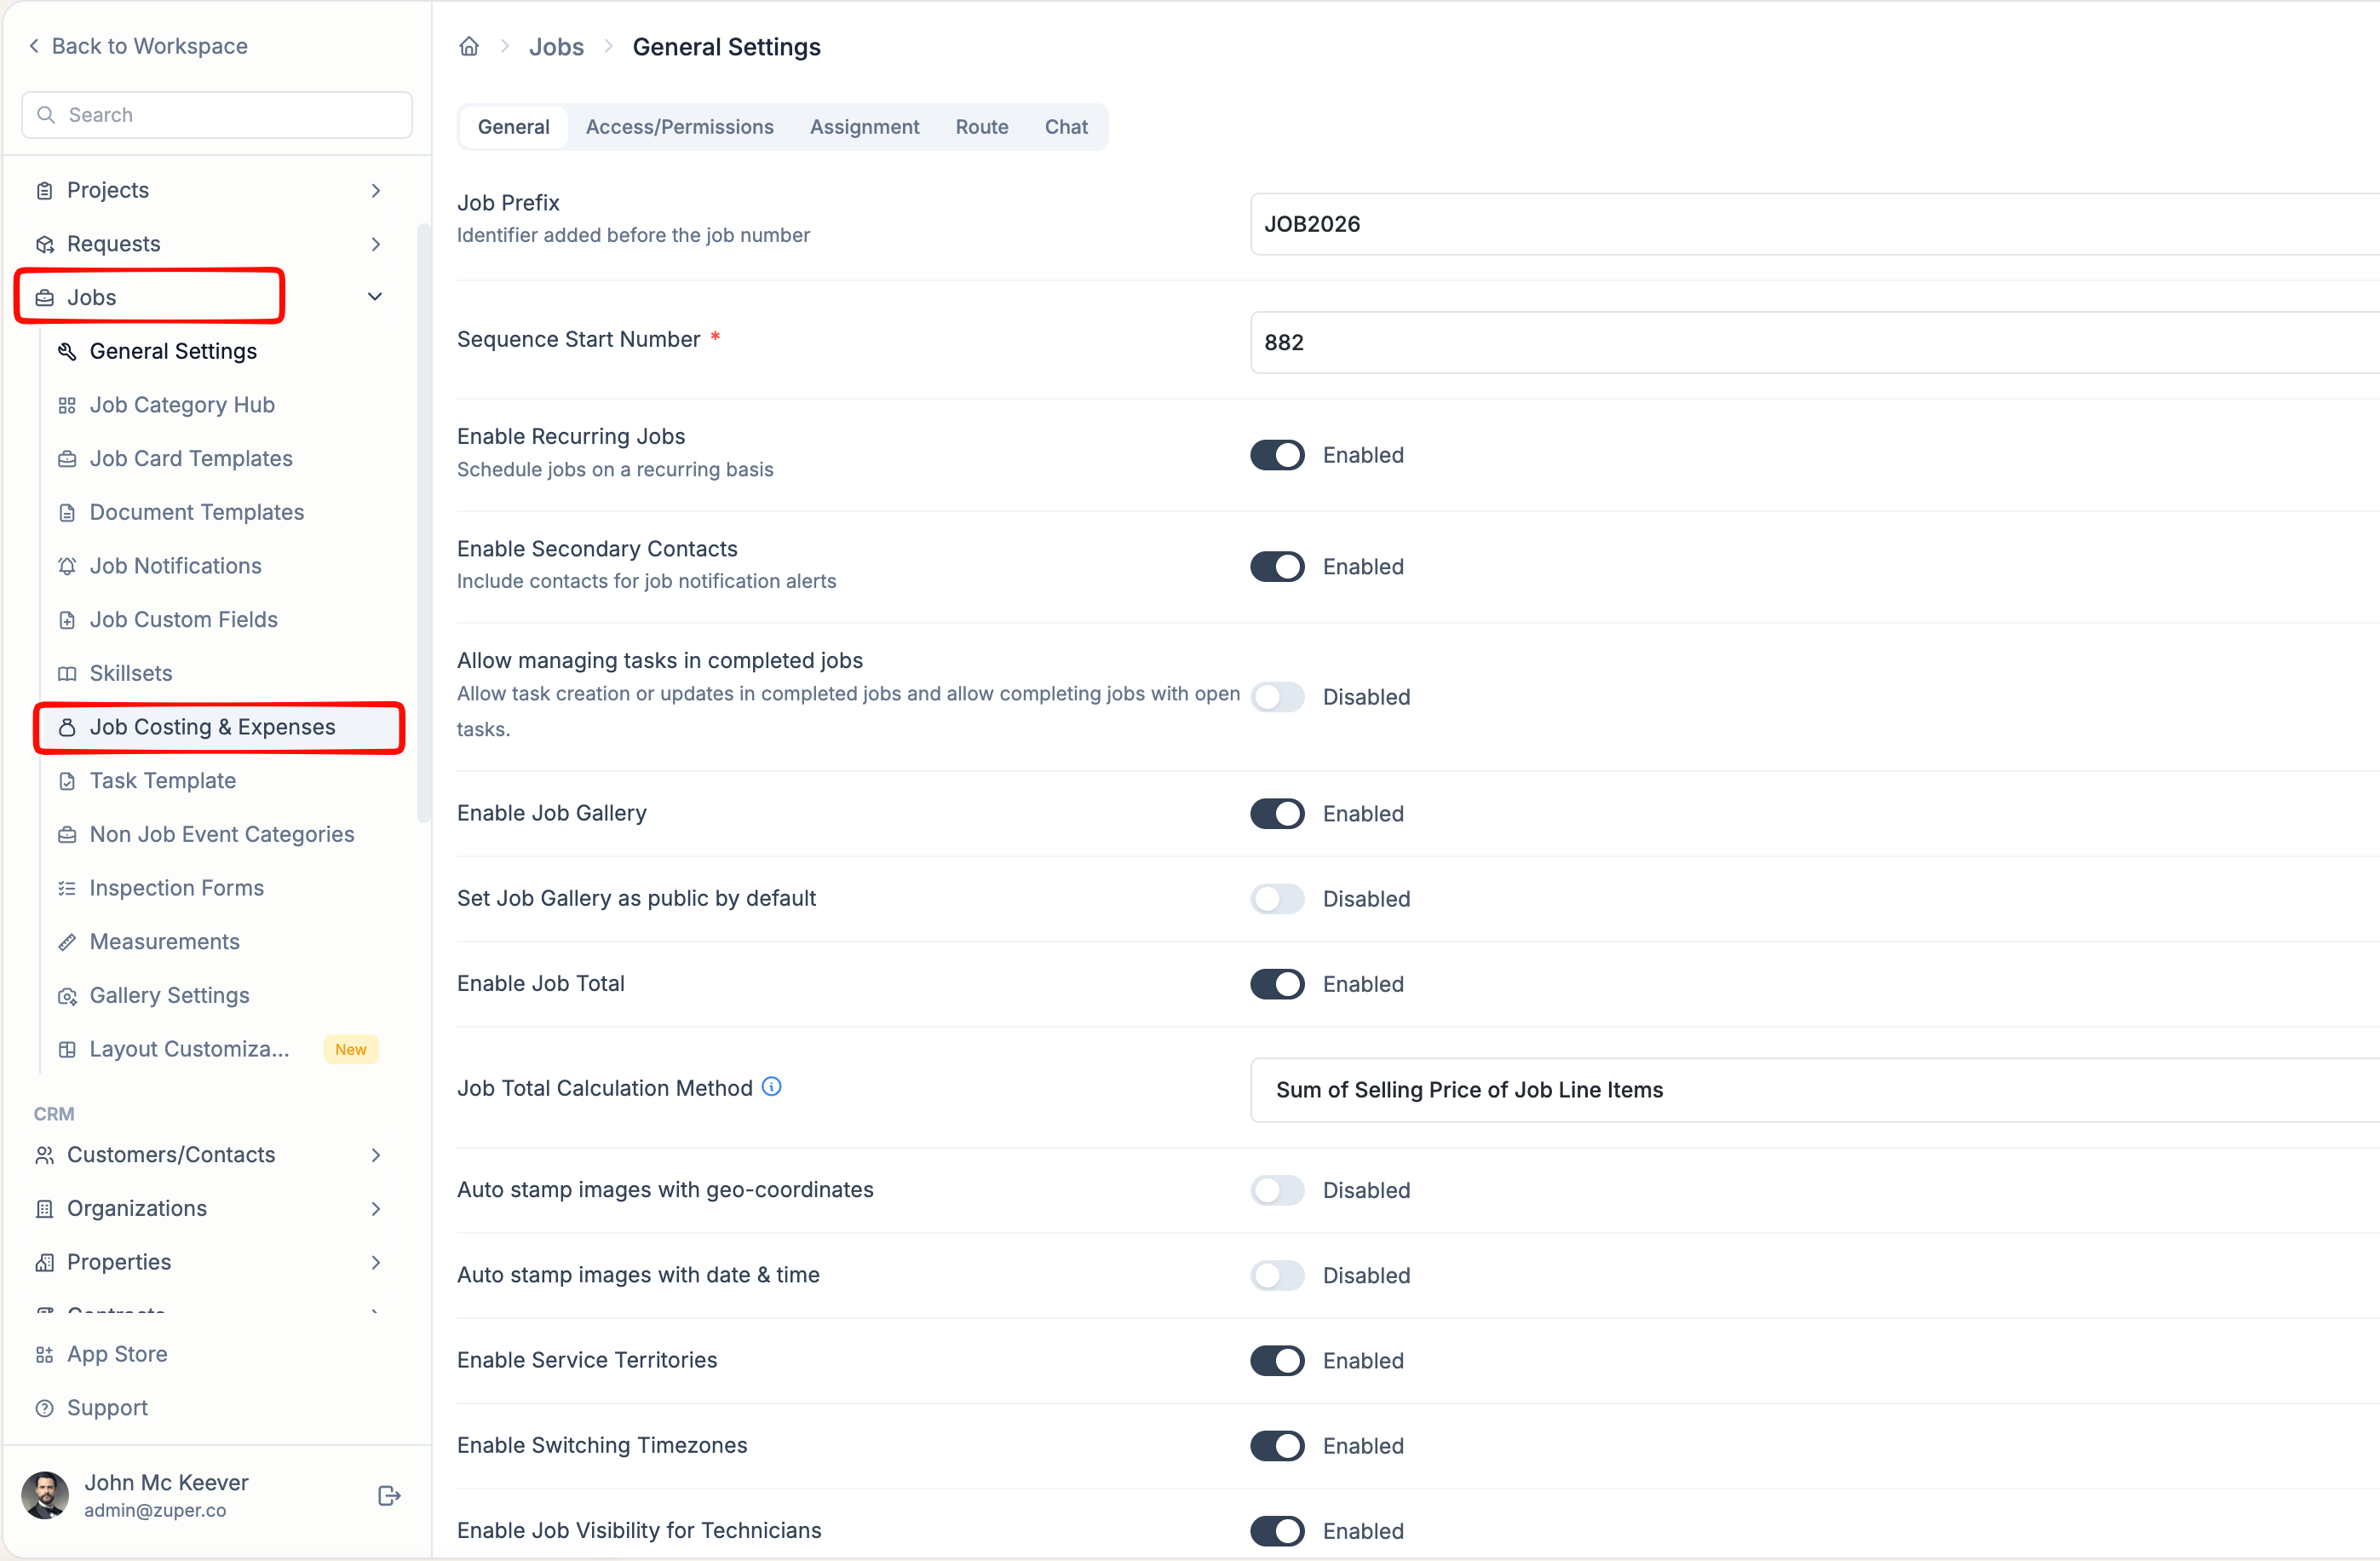Collapse the Jobs section chevron
Viewport: 2380px width, 1561px height.
[x=375, y=297]
